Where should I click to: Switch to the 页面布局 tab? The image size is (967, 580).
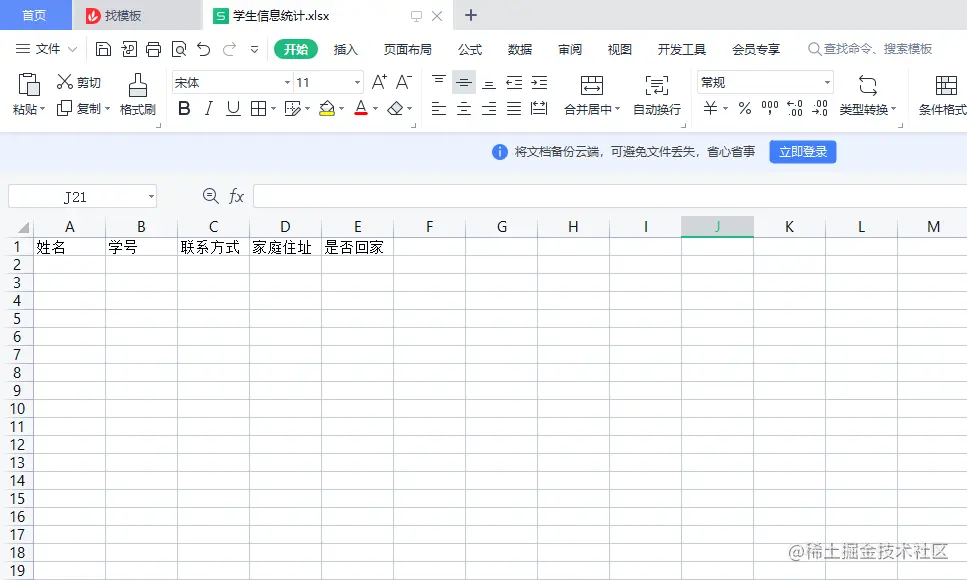pyautogui.click(x=408, y=49)
